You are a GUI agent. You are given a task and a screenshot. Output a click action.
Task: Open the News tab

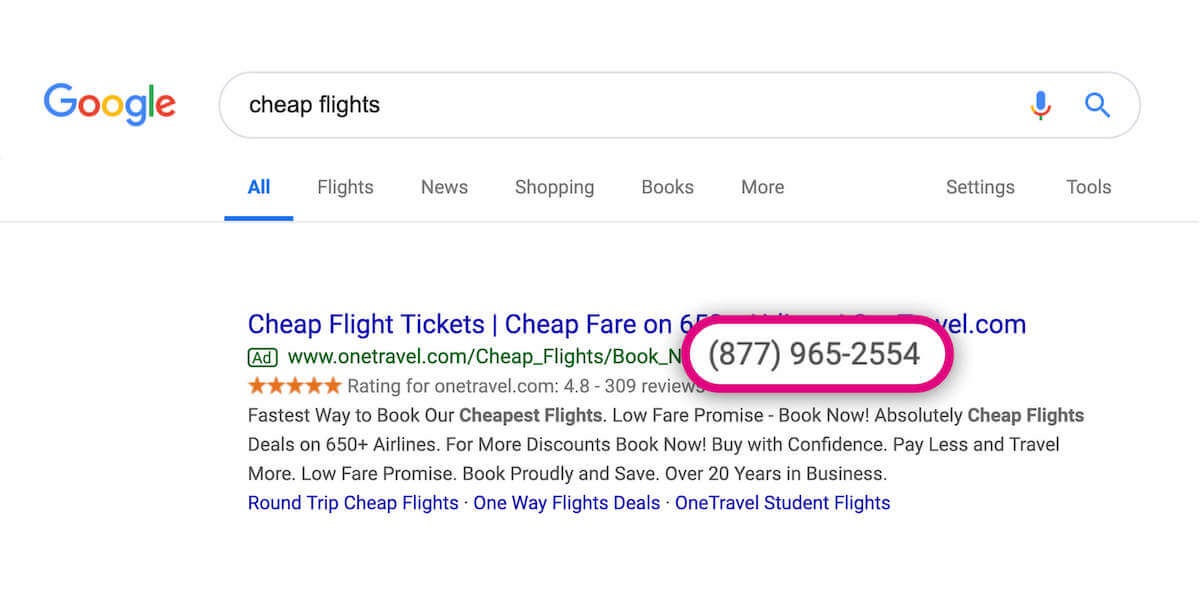point(444,187)
